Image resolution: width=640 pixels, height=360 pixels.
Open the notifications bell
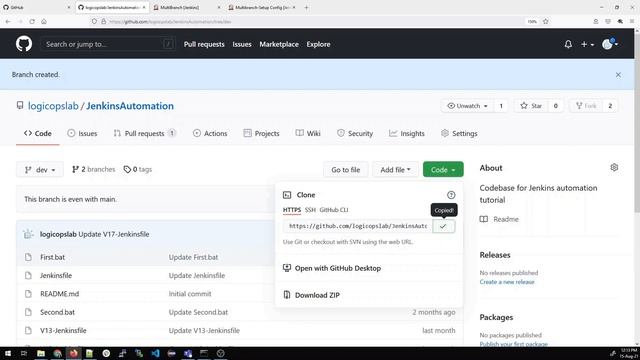click(568, 44)
